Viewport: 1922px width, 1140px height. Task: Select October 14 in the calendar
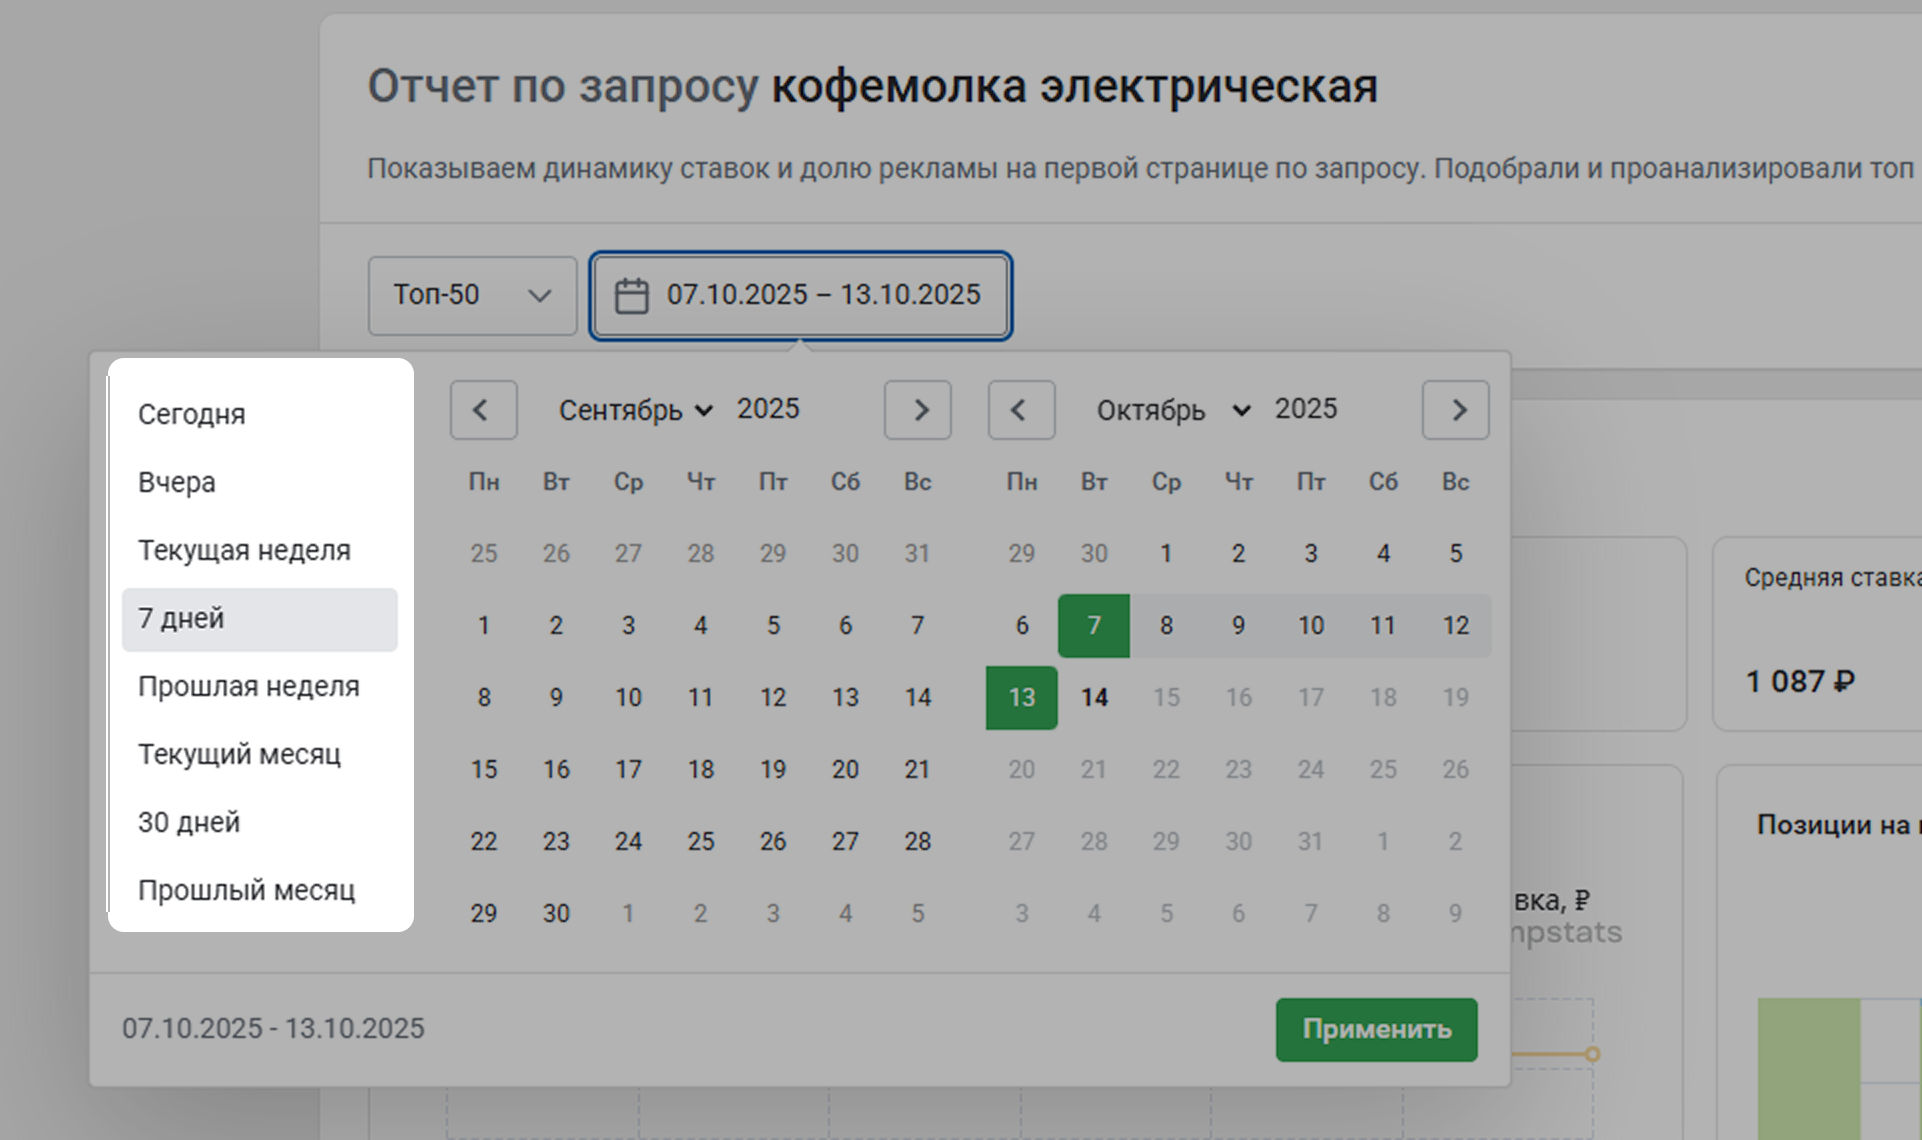click(1094, 697)
